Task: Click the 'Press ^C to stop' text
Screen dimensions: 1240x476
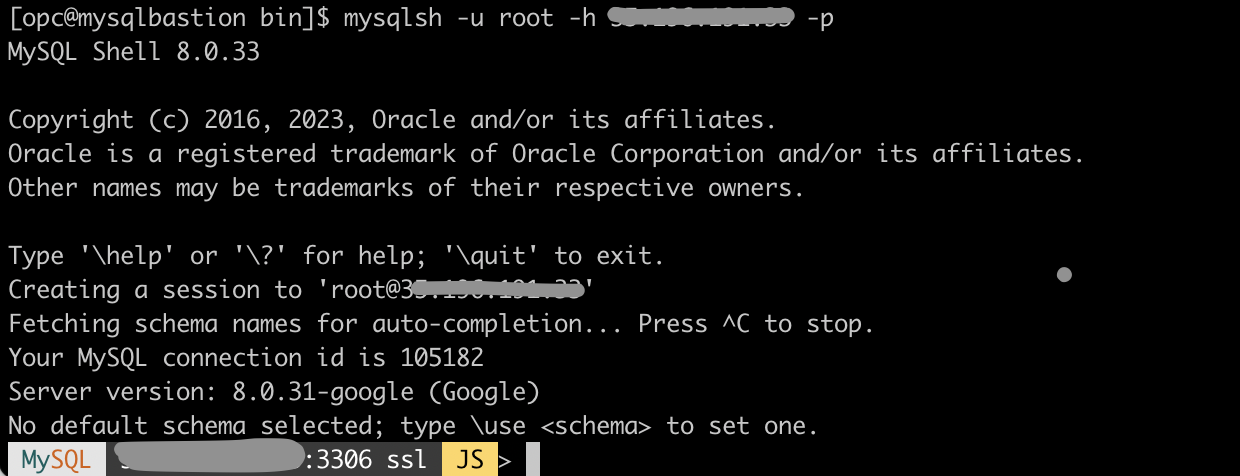Action: pyautogui.click(x=756, y=324)
